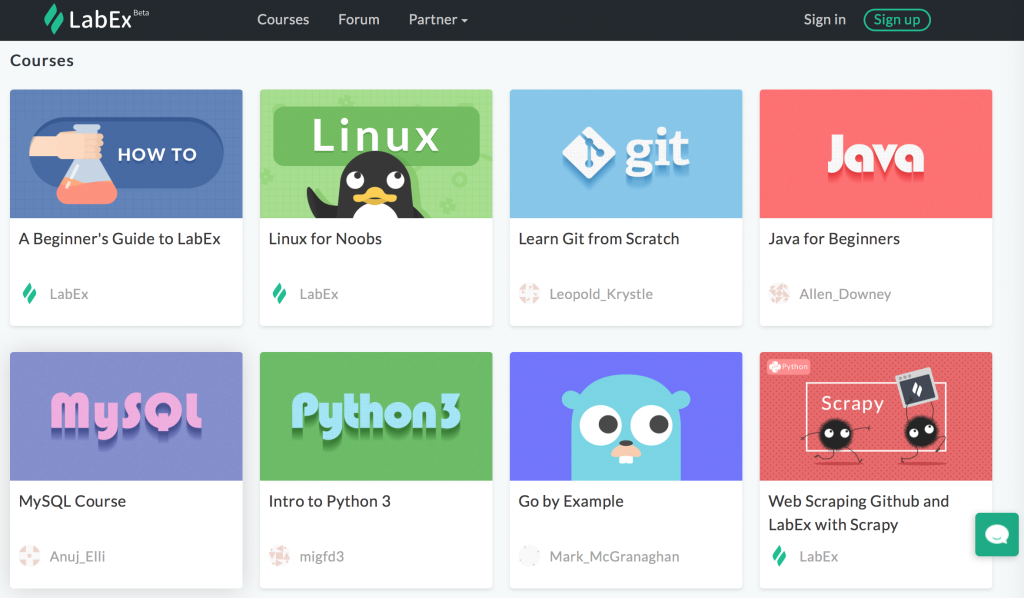Click LabEx author icon under Beginner's Guide
This screenshot has height=598, width=1024.
(x=30, y=294)
